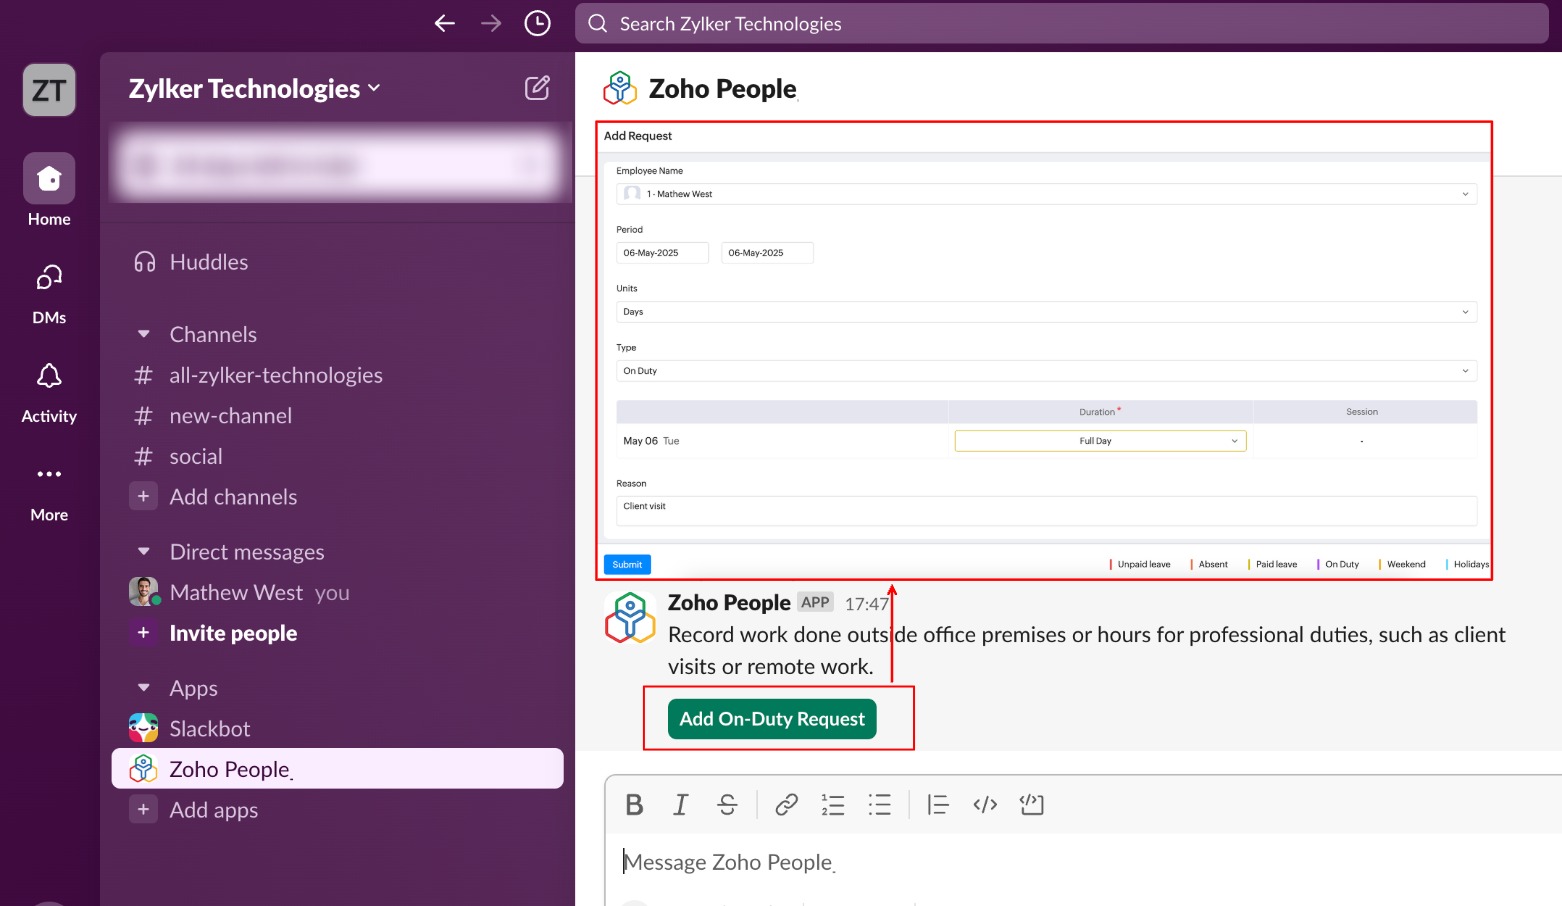
Task: Collapse the Direct messages section
Action: pyautogui.click(x=144, y=552)
